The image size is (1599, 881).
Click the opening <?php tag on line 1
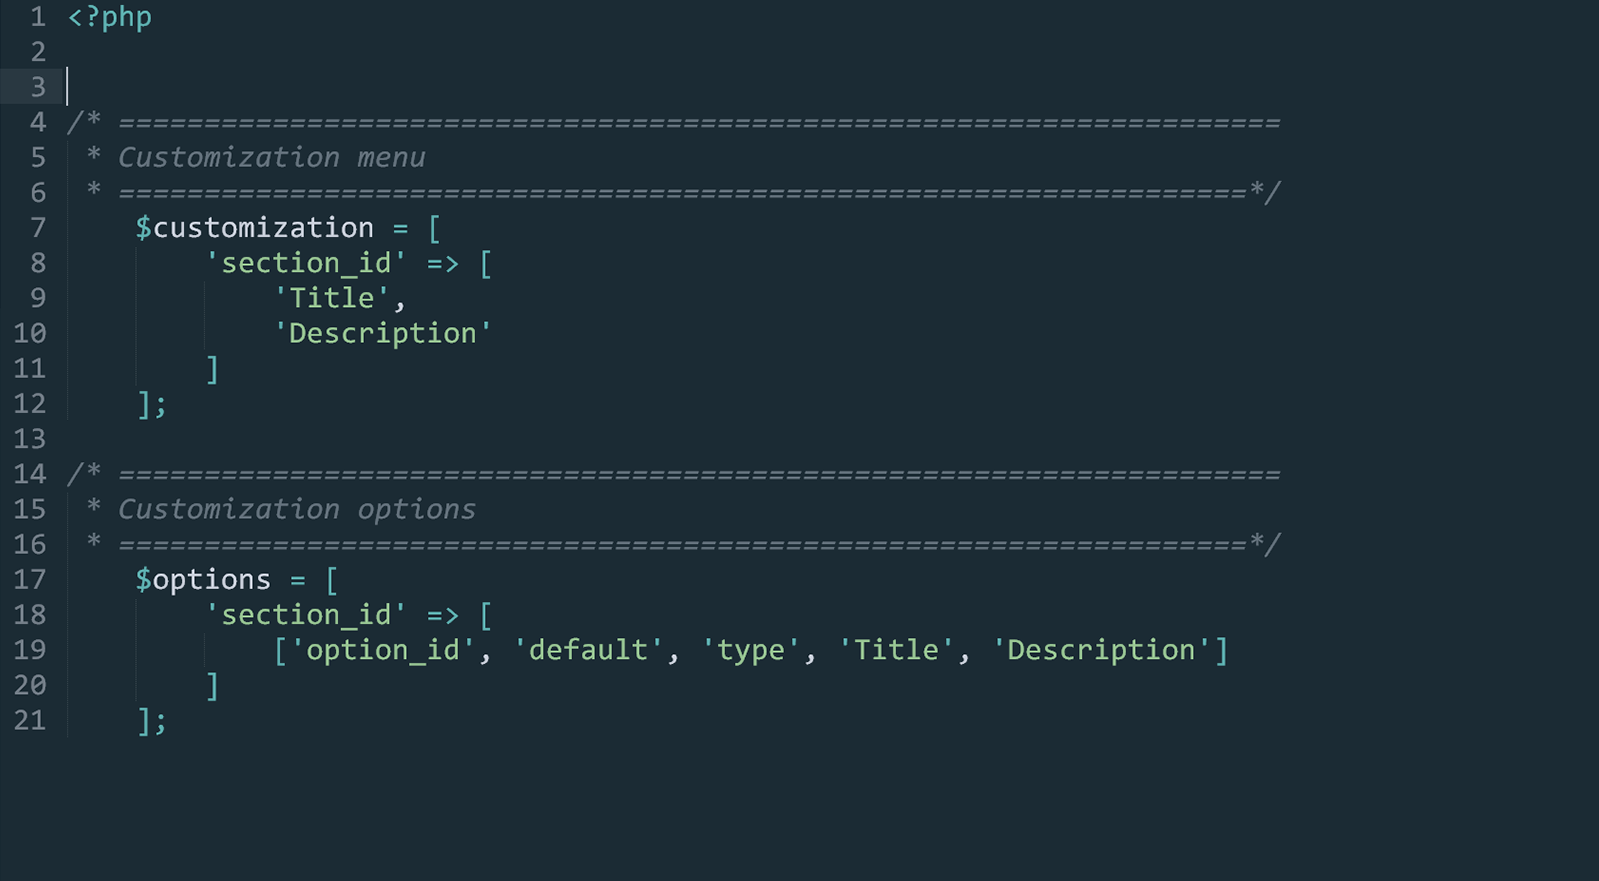click(x=110, y=17)
